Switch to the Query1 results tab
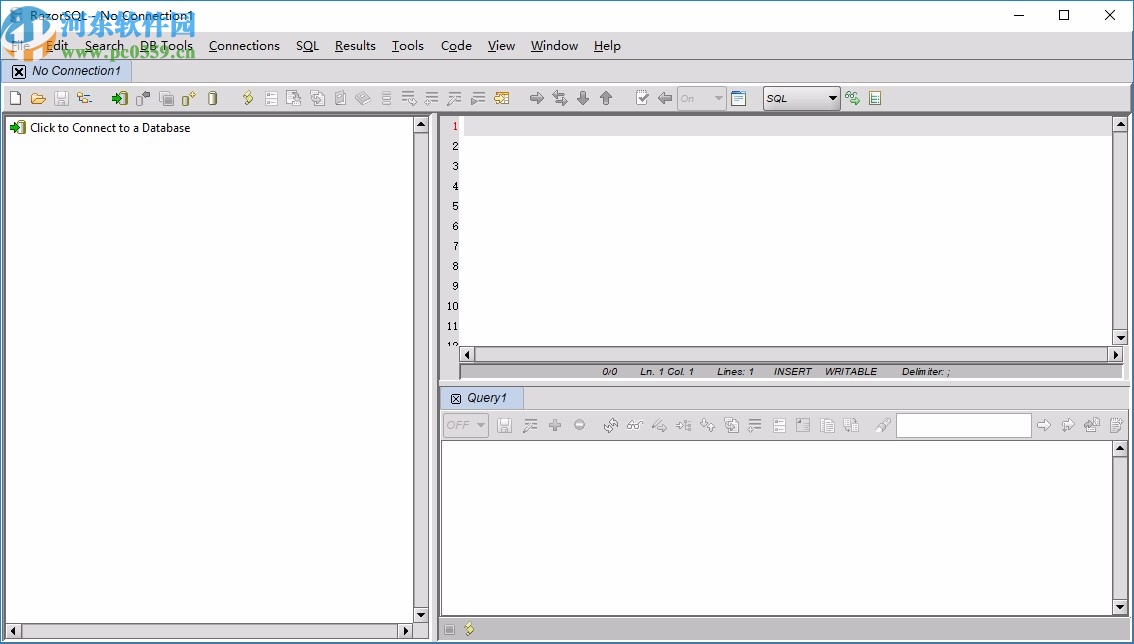The width and height of the screenshot is (1134, 644). click(x=486, y=398)
